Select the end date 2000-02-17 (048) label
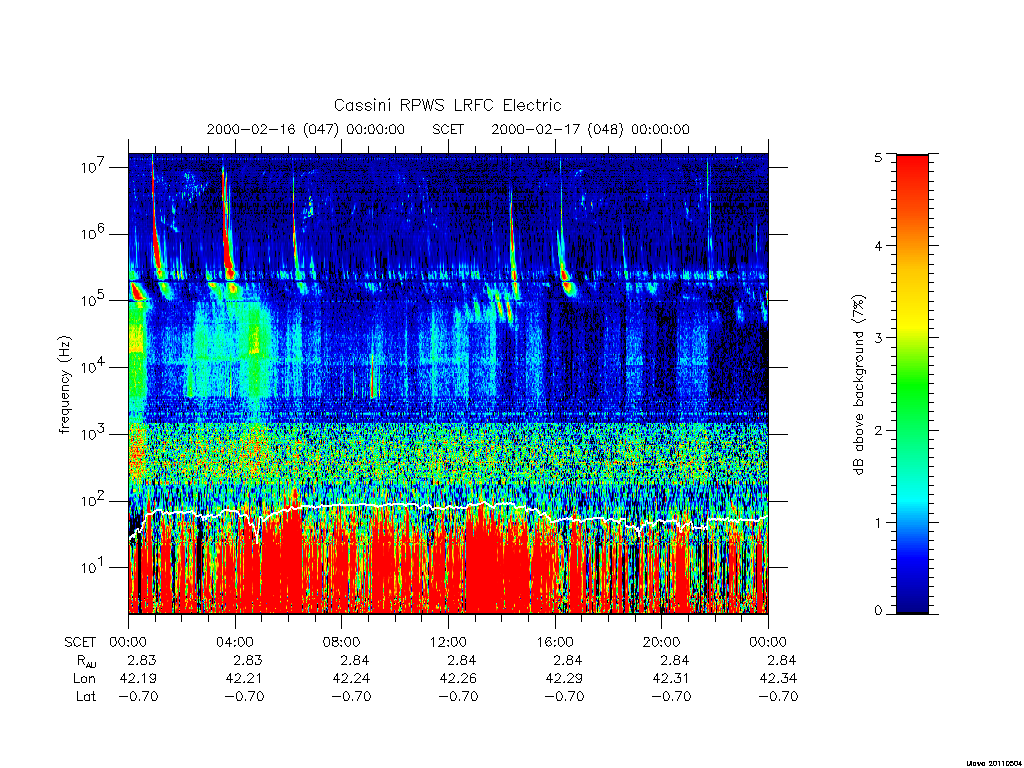 [590, 129]
